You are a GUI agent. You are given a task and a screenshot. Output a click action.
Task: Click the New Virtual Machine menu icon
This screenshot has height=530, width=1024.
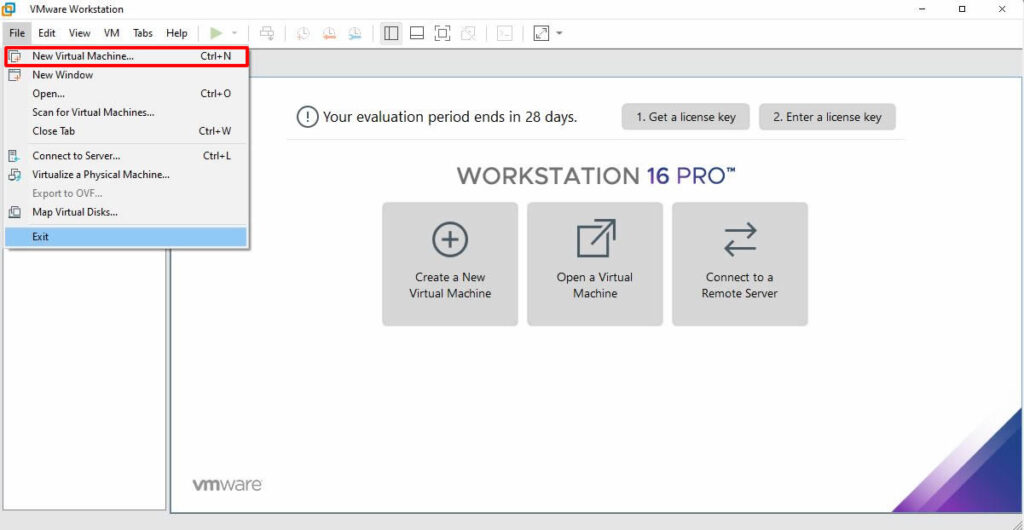[15, 57]
